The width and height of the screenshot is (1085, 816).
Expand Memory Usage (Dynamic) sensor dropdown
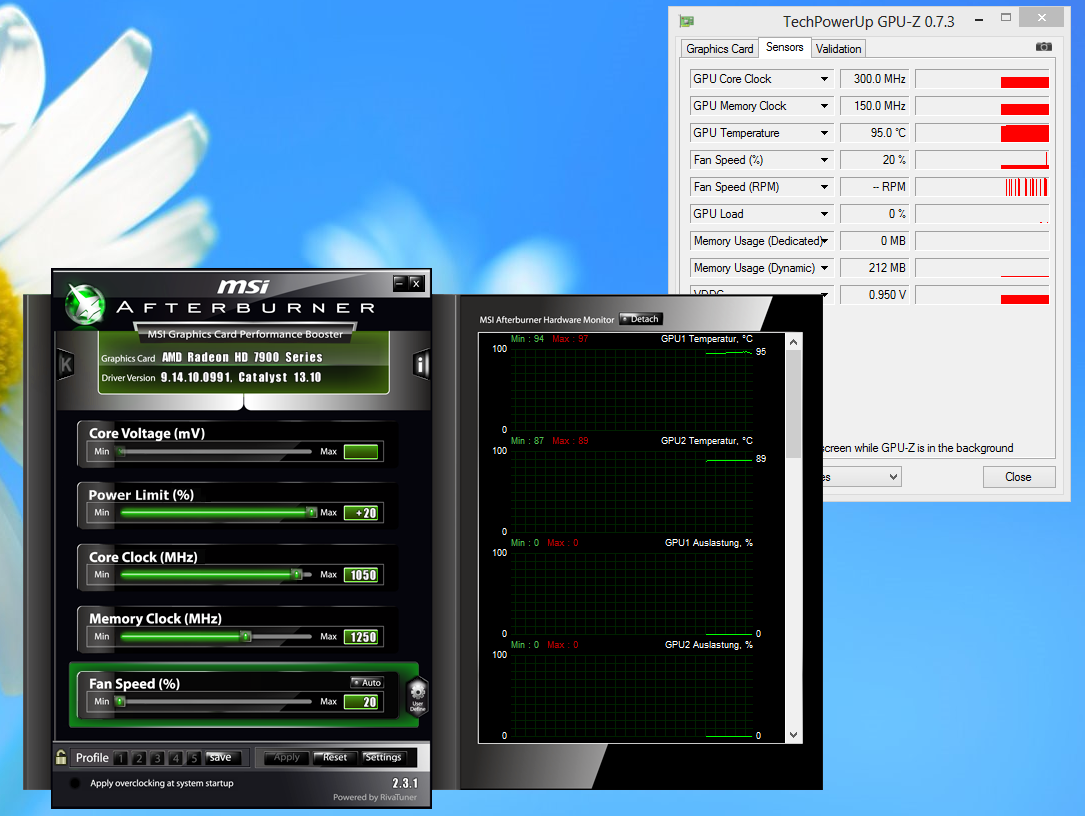(824, 268)
